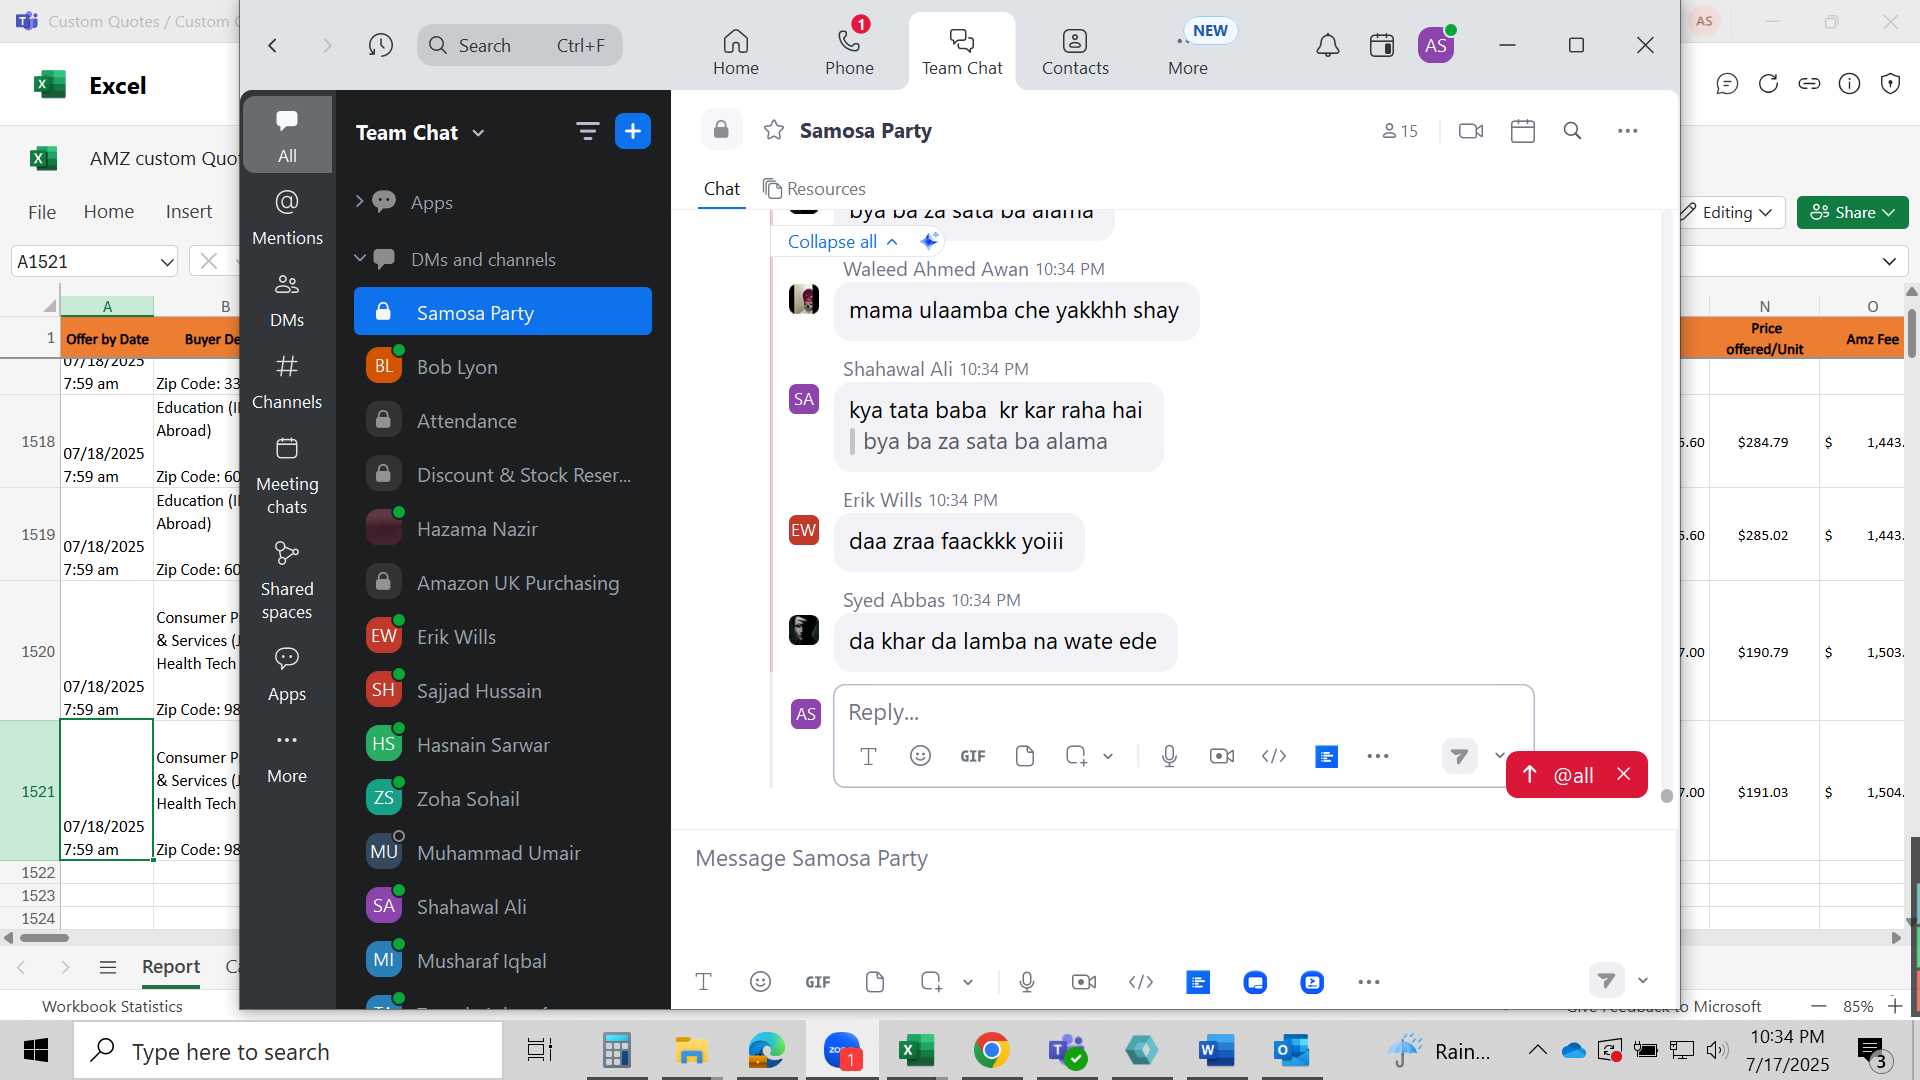
Task: Click the Message Samosa Party input
Action: click(1174, 858)
